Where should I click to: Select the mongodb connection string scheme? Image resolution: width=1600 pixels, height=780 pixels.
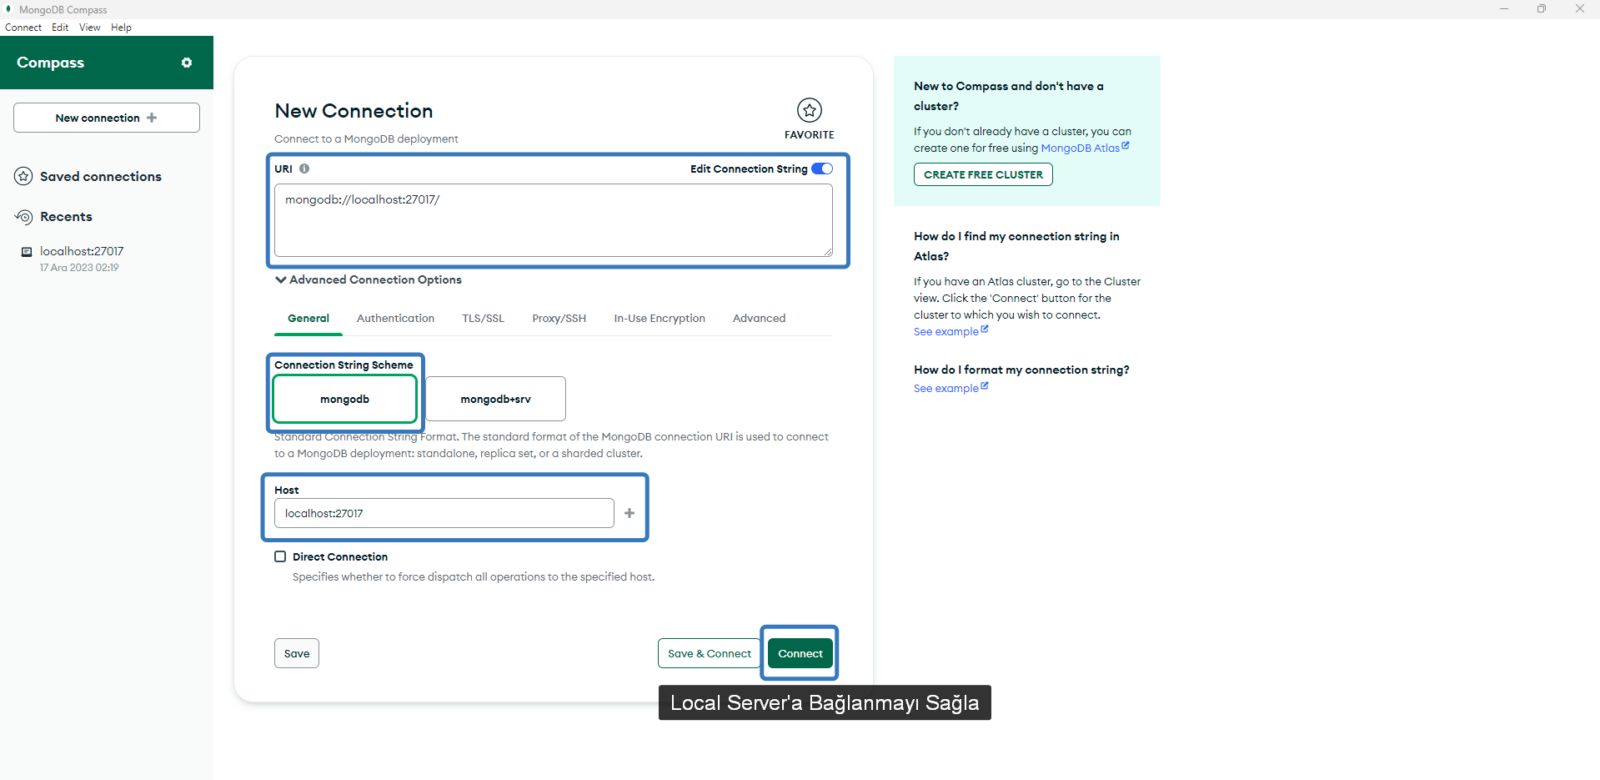tap(345, 399)
